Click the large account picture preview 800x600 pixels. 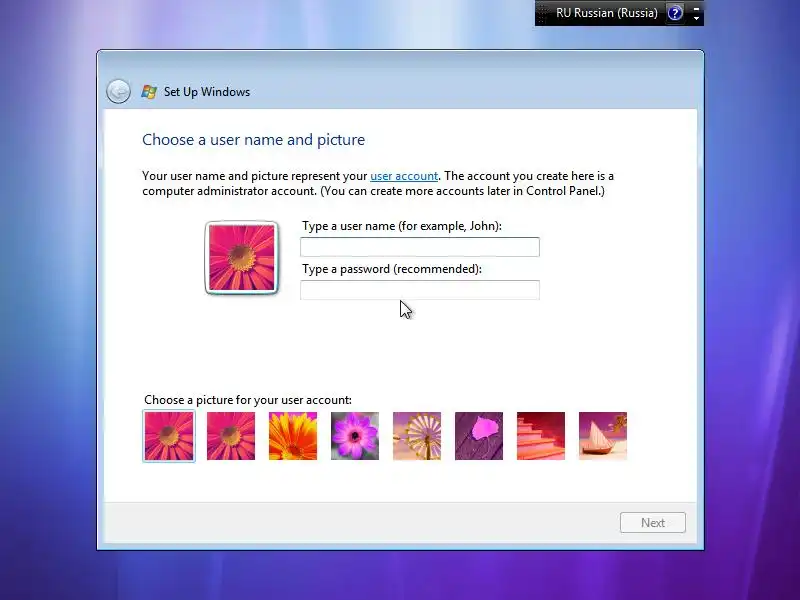coord(241,258)
